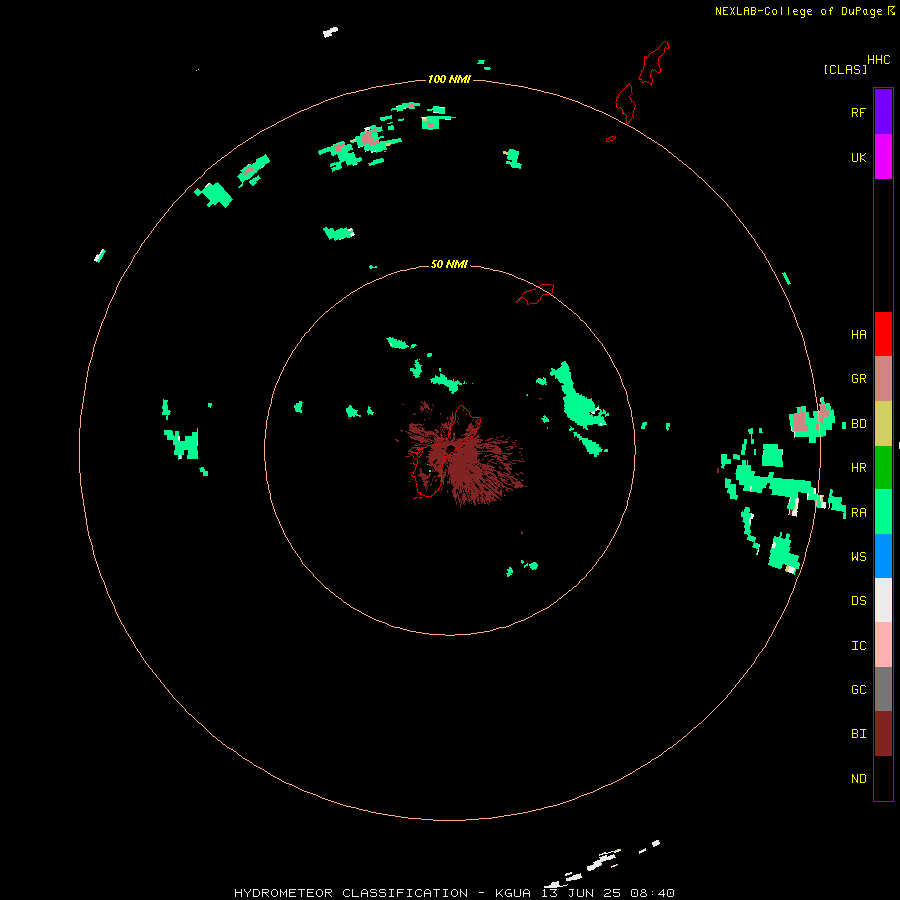
Task: Click the 'BD' legend label
Action: point(858,424)
